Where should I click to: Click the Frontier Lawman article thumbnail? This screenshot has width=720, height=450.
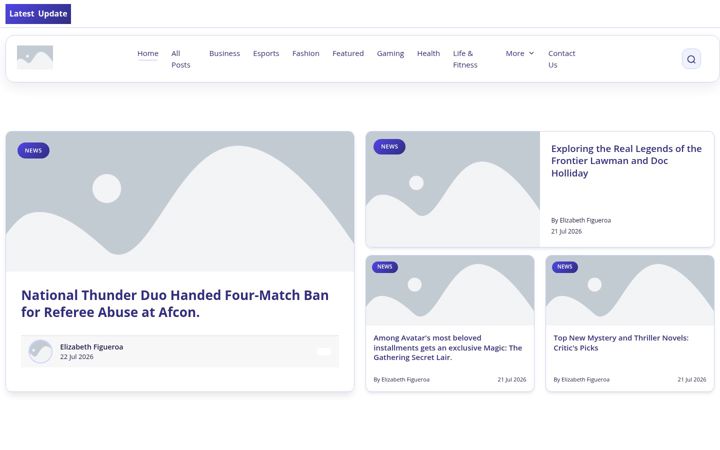[x=453, y=189]
